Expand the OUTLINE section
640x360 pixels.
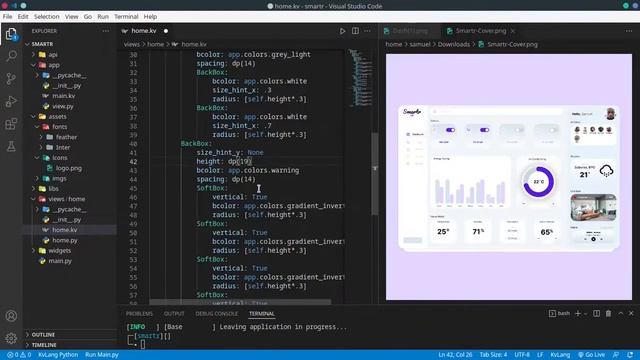(43, 335)
